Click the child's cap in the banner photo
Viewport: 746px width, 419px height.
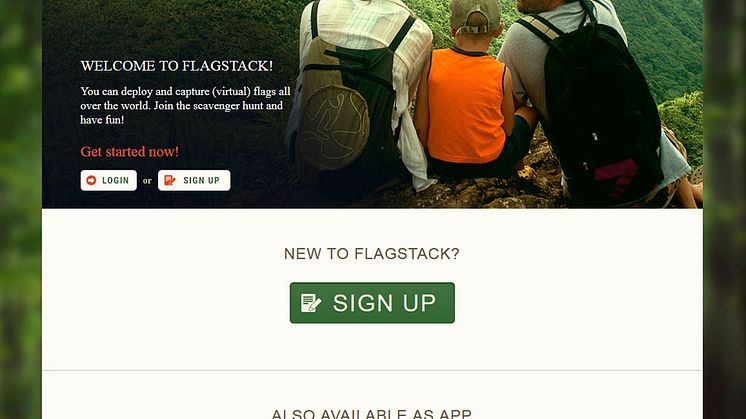click(475, 17)
